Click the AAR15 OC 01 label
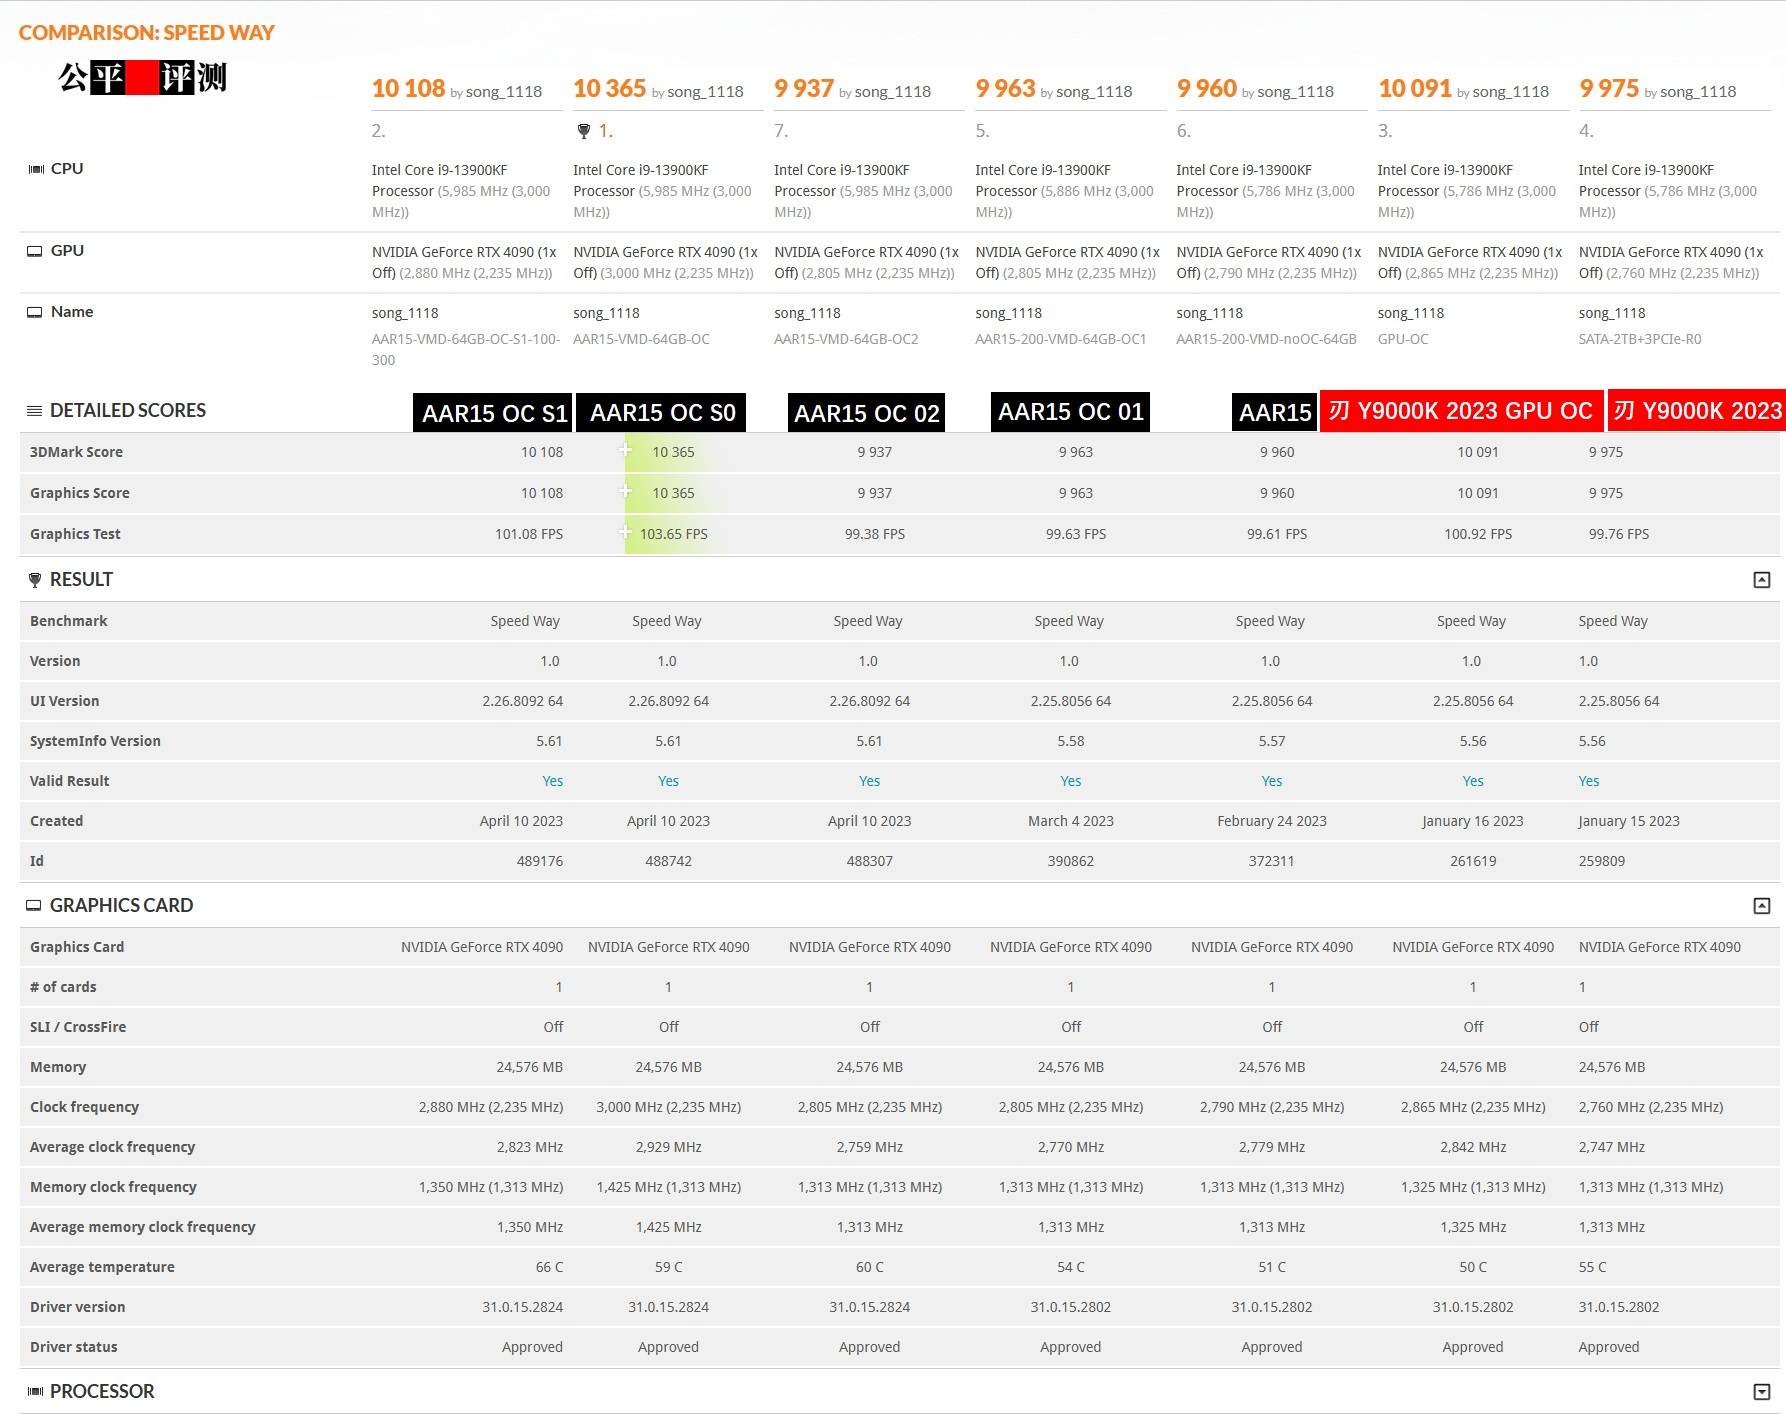 (1070, 412)
